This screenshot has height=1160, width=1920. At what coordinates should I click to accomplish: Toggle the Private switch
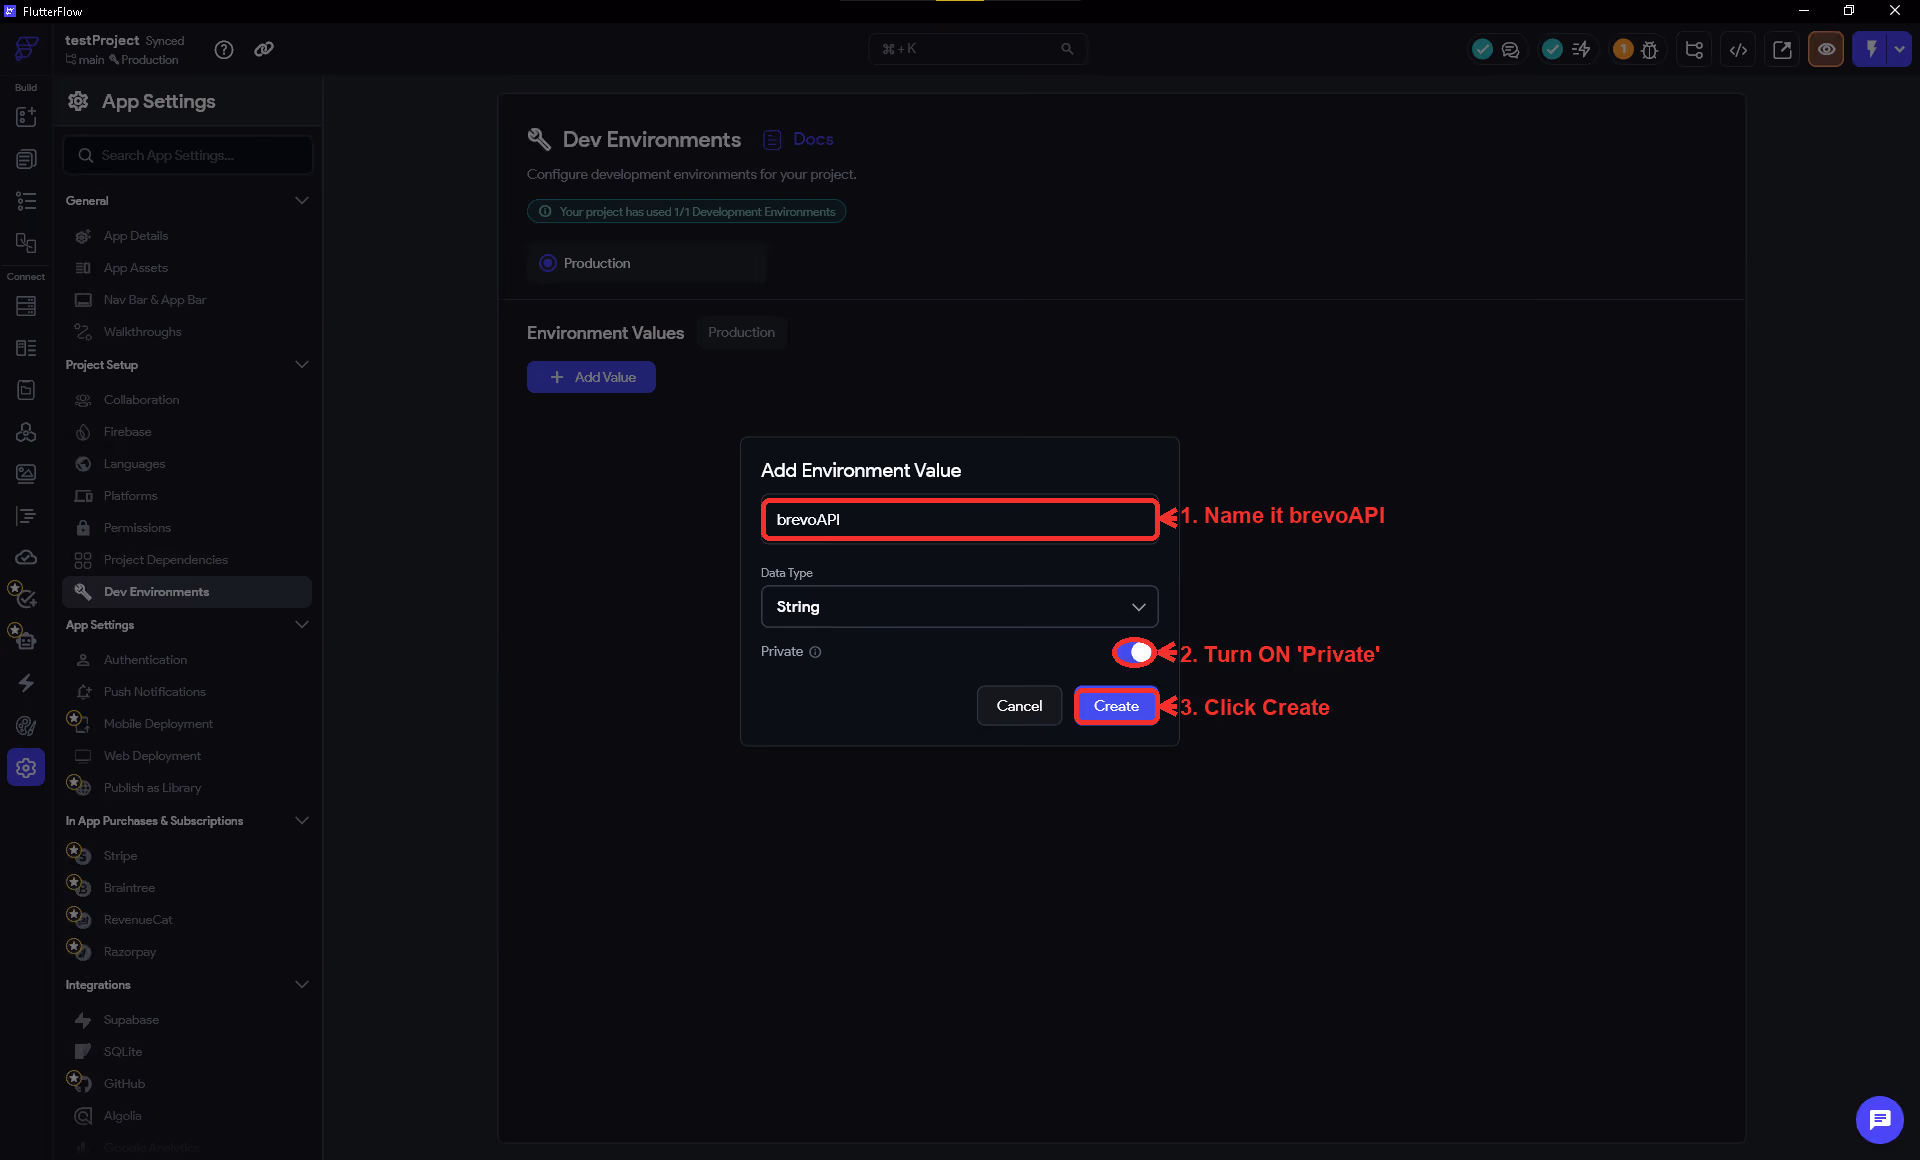point(1134,652)
